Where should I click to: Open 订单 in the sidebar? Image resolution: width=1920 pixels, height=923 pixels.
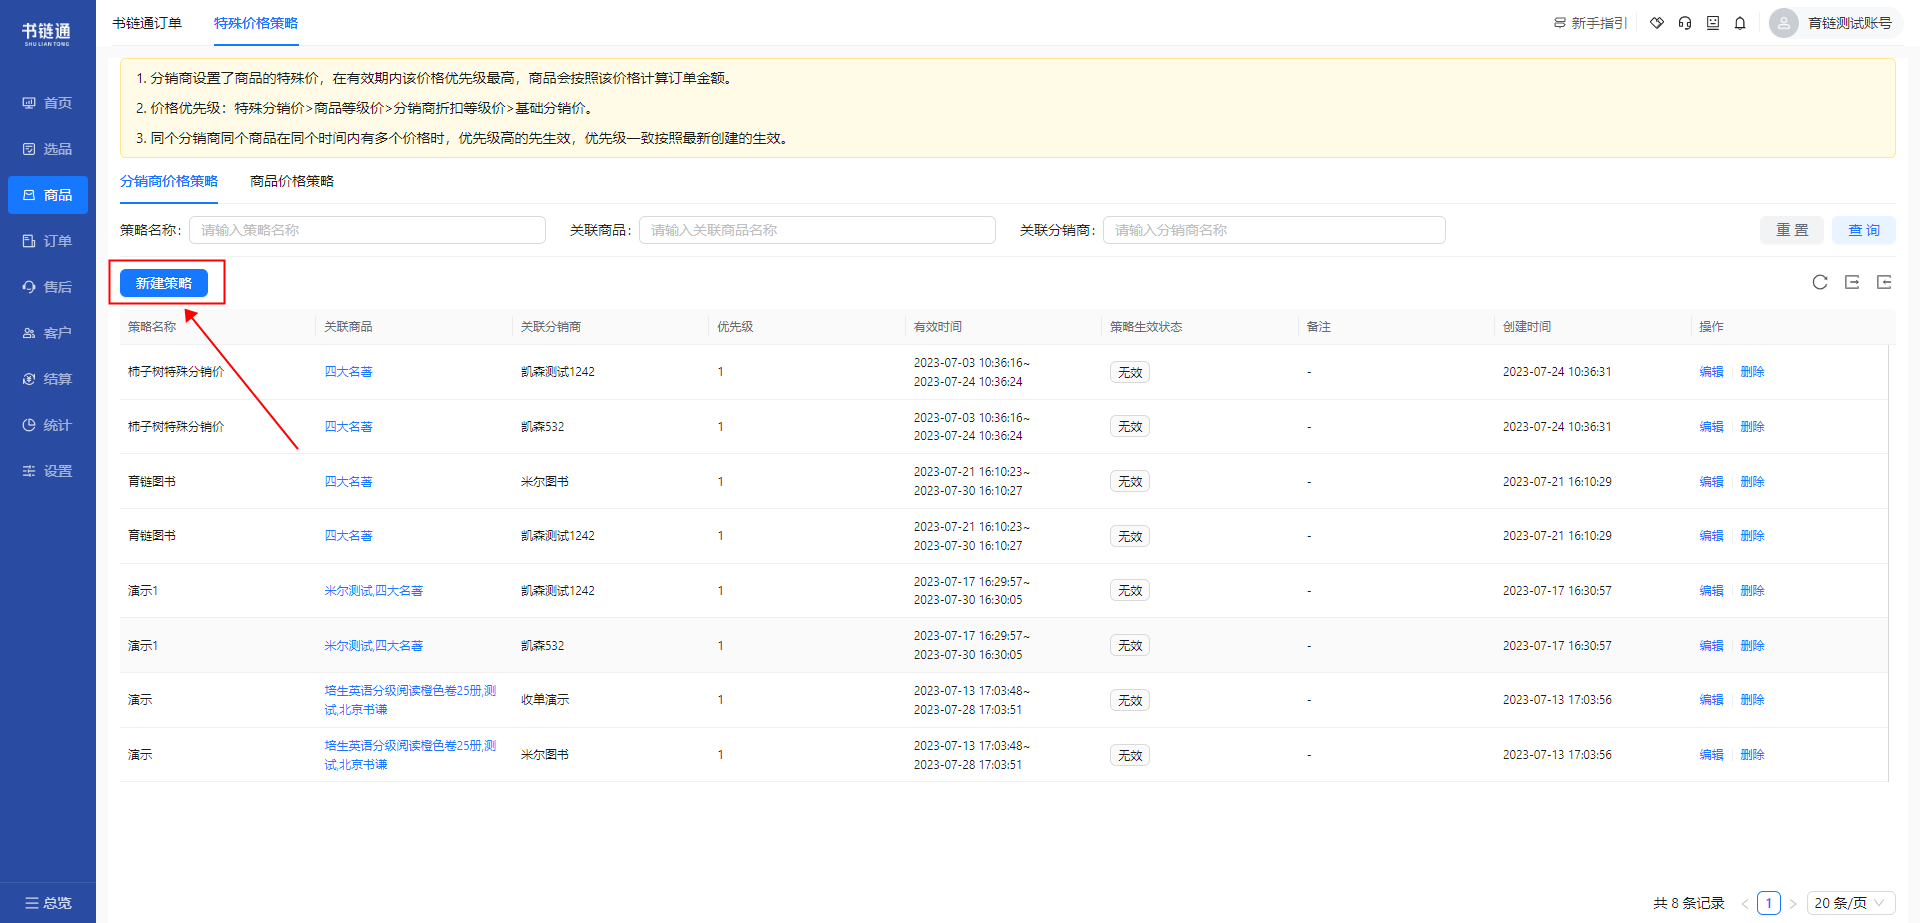47,241
